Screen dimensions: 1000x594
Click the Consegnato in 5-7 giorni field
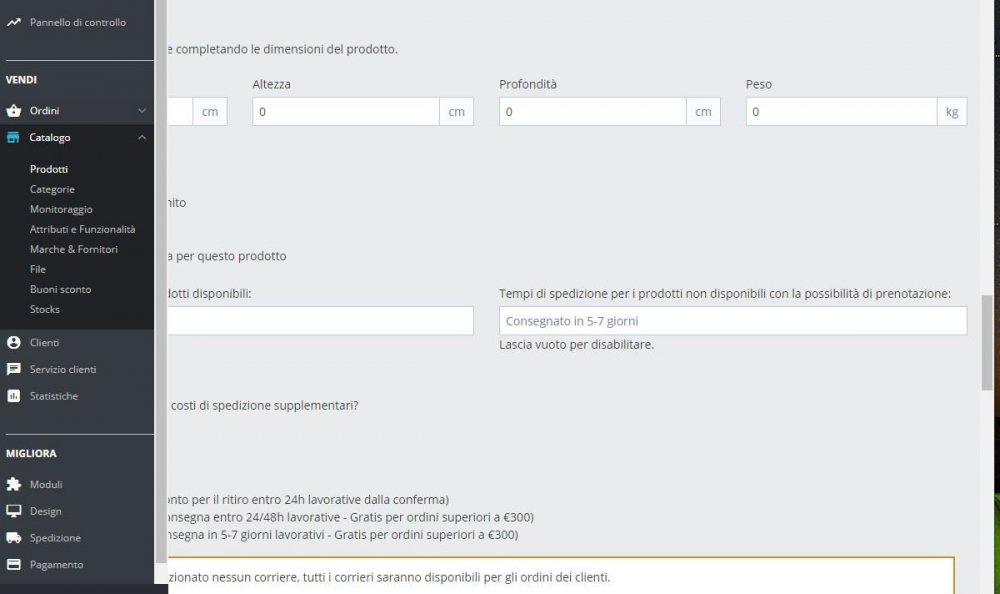pos(733,321)
